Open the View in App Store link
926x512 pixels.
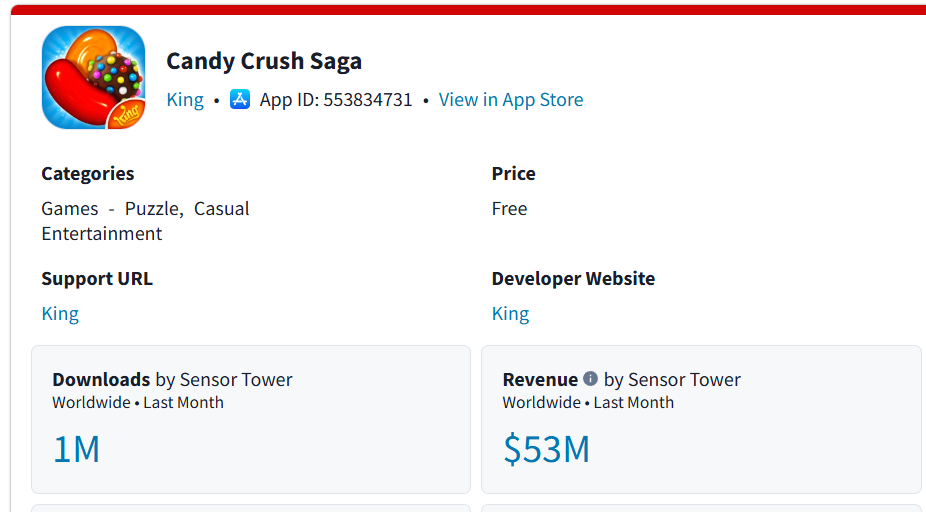coord(510,100)
